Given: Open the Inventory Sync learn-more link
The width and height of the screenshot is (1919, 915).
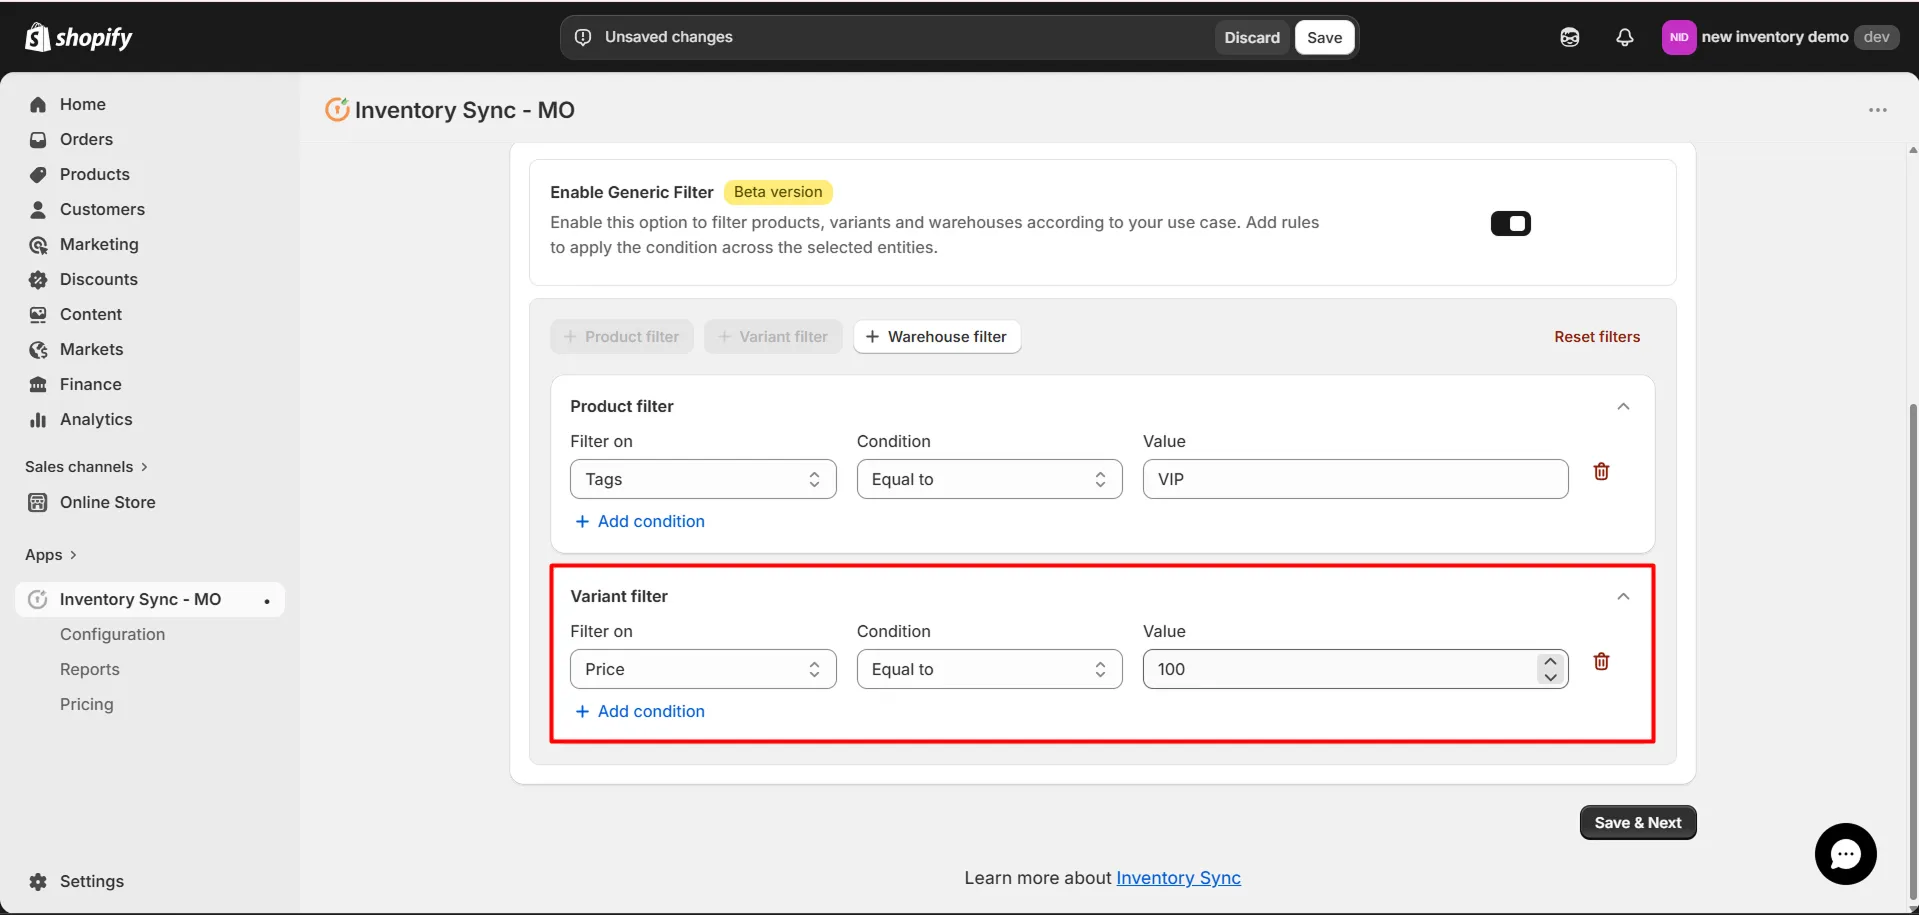Looking at the screenshot, I should click(x=1178, y=878).
